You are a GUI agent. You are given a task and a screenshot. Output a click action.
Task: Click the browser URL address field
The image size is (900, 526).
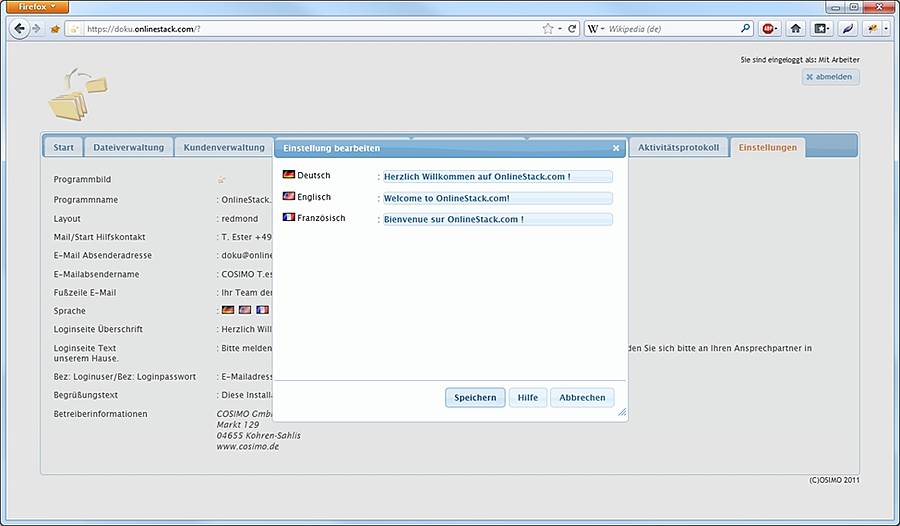(310, 29)
